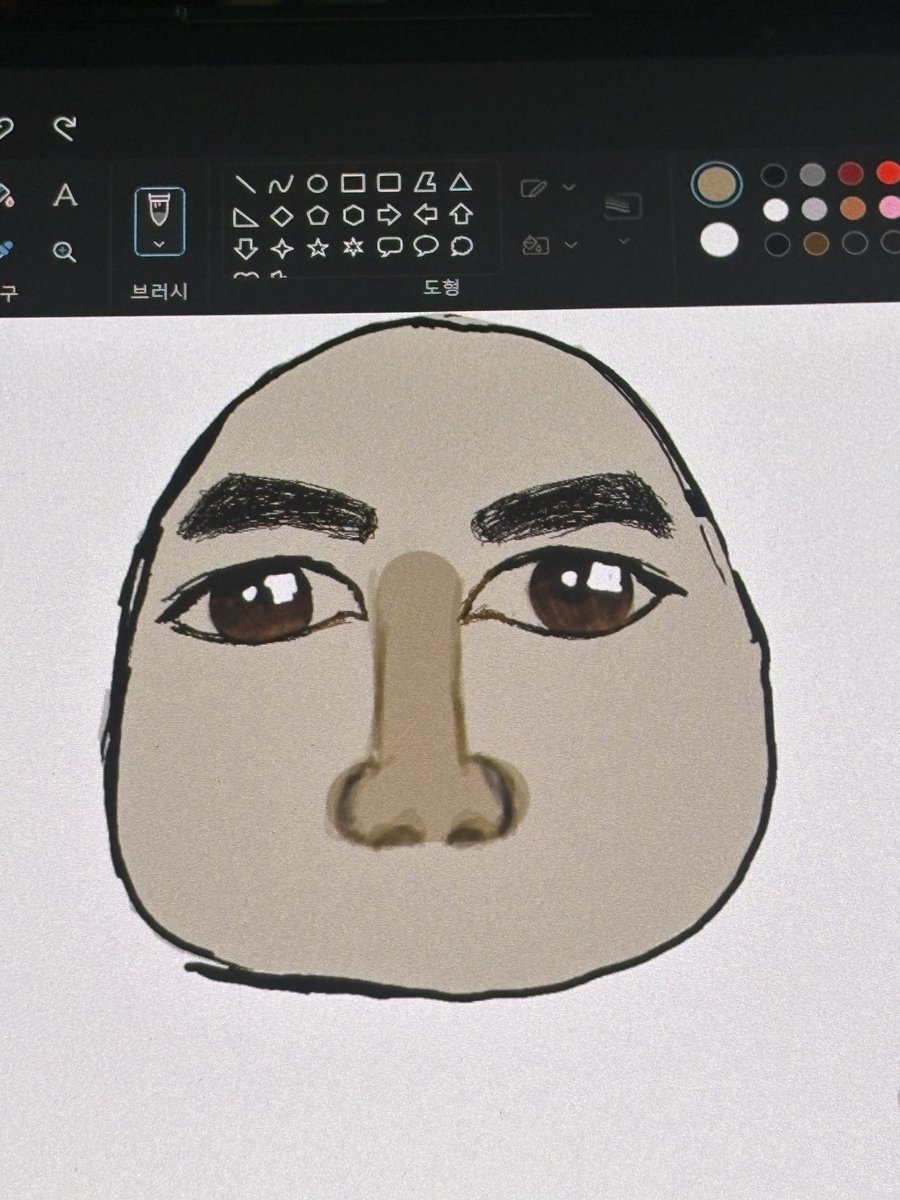The image size is (900, 1200).
Task: Pick the Right arrow shape
Action: 388,215
